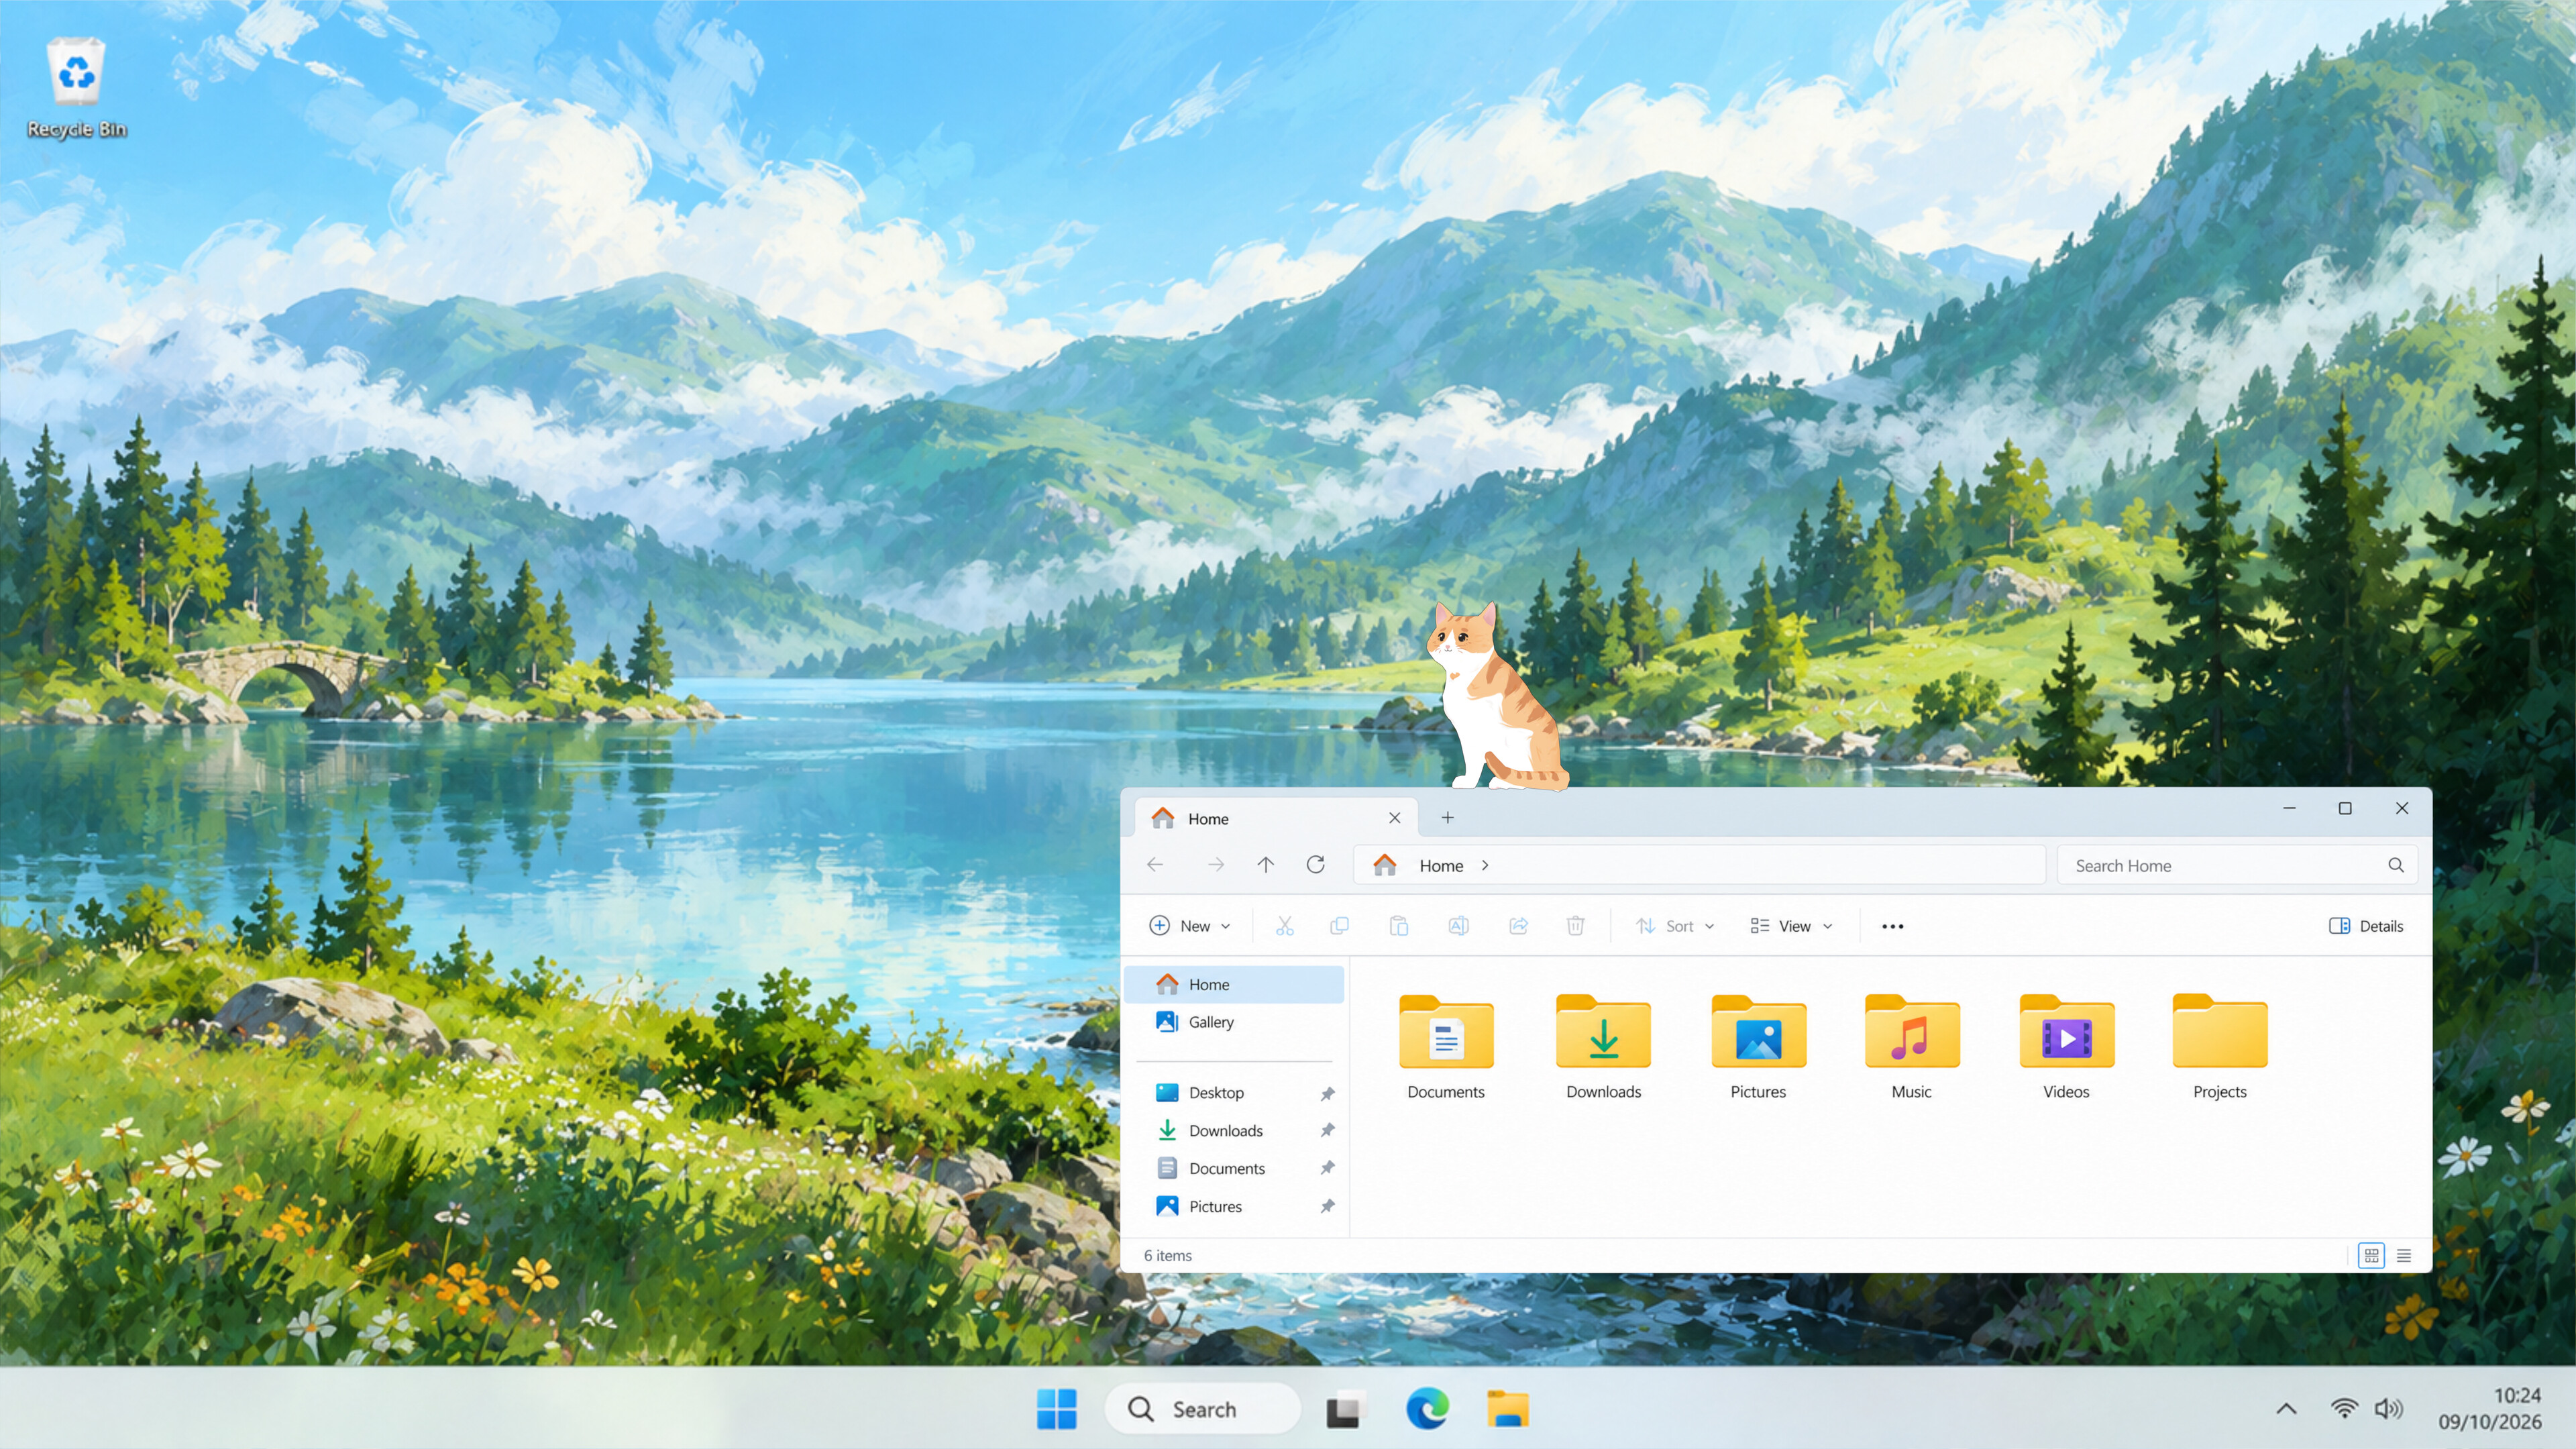This screenshot has width=2576, height=1449.
Task: Select Gallery in the sidebar
Action: click(x=1234, y=1022)
